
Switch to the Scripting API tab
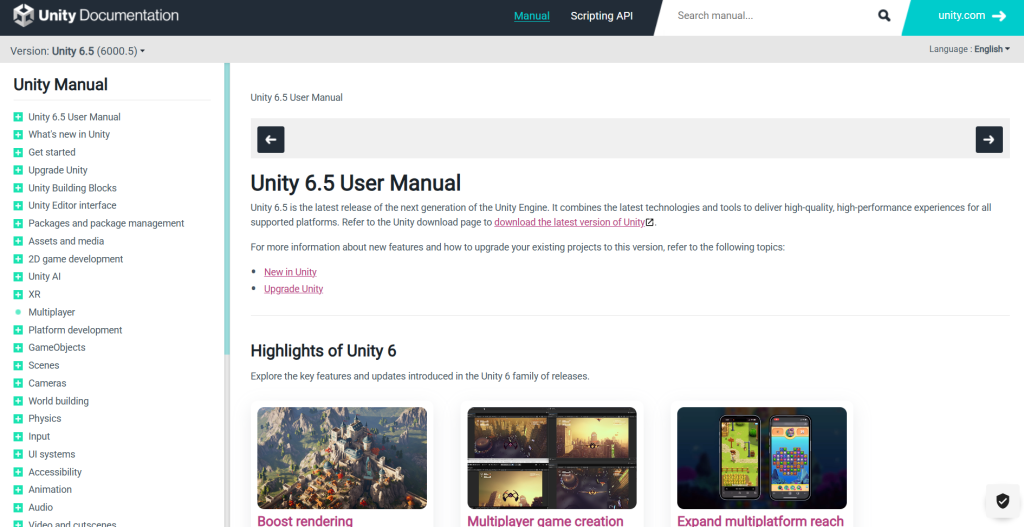pos(601,16)
